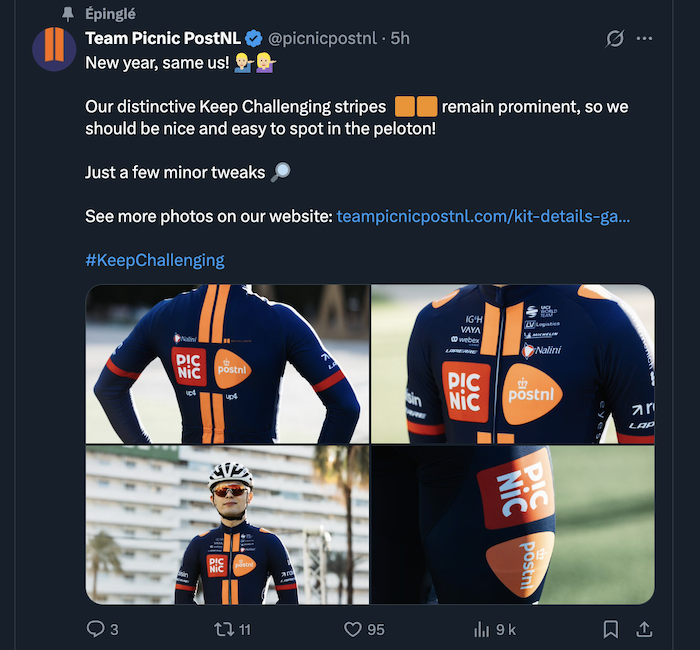
Task: Click the #KeepChallenging hashtag
Action: (155, 260)
